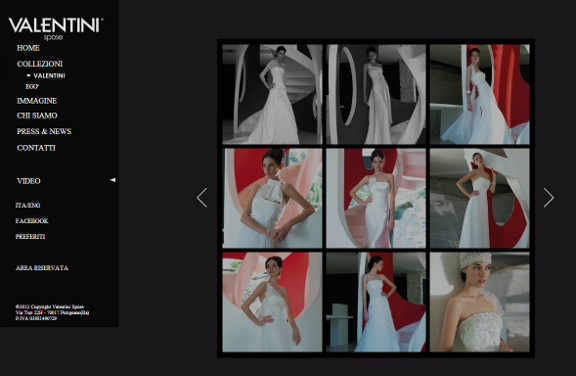Go to next gallery page arrow
The width and height of the screenshot is (576, 376).
tap(548, 198)
